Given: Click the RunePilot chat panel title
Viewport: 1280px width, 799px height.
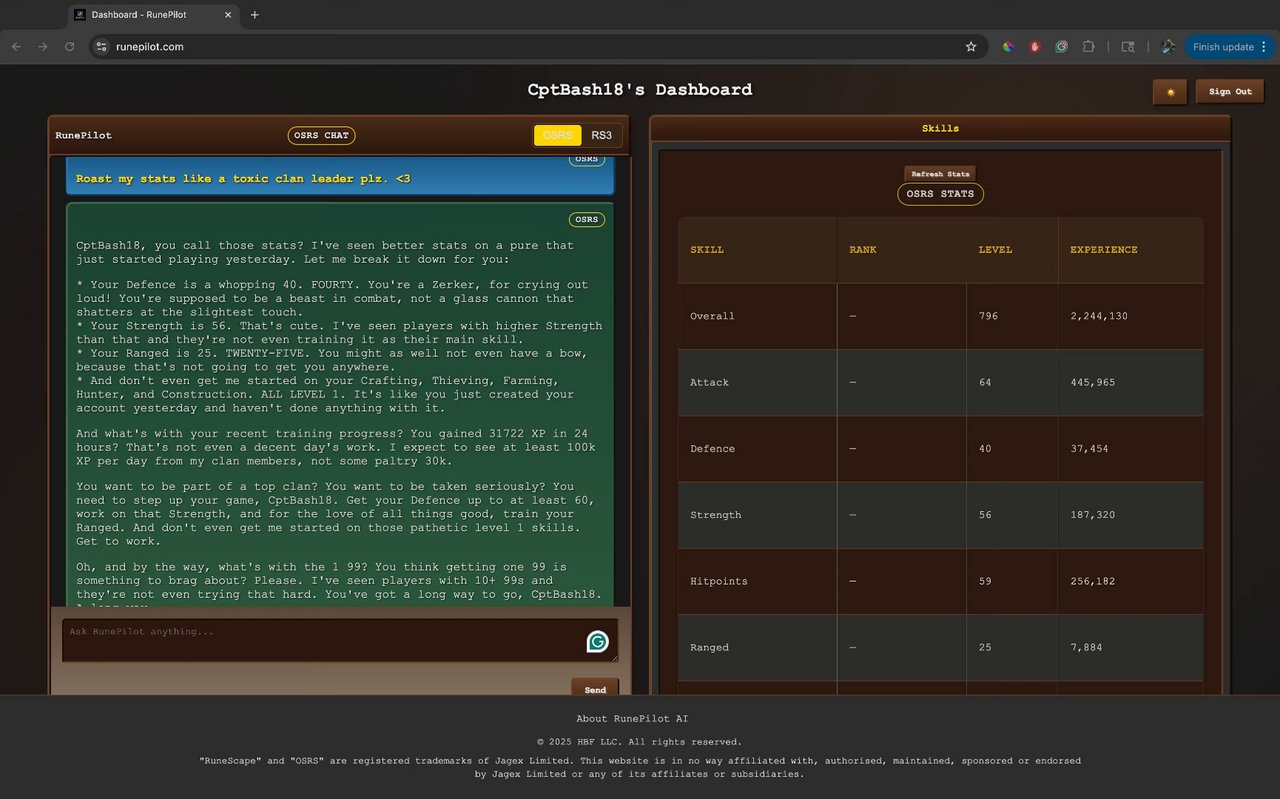Looking at the screenshot, I should point(84,135).
